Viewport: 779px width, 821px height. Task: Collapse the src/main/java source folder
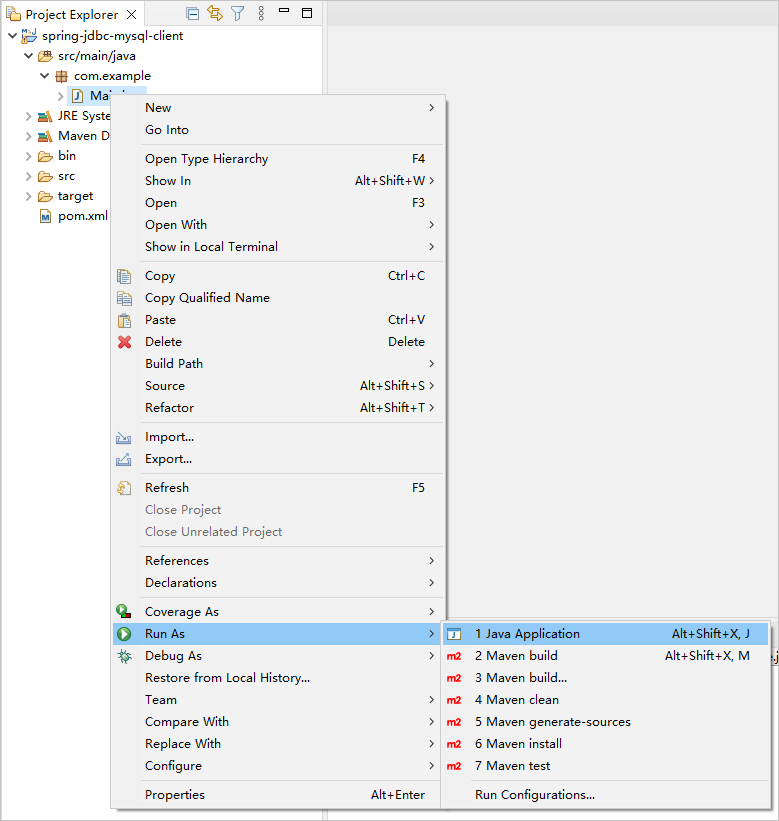pos(28,56)
